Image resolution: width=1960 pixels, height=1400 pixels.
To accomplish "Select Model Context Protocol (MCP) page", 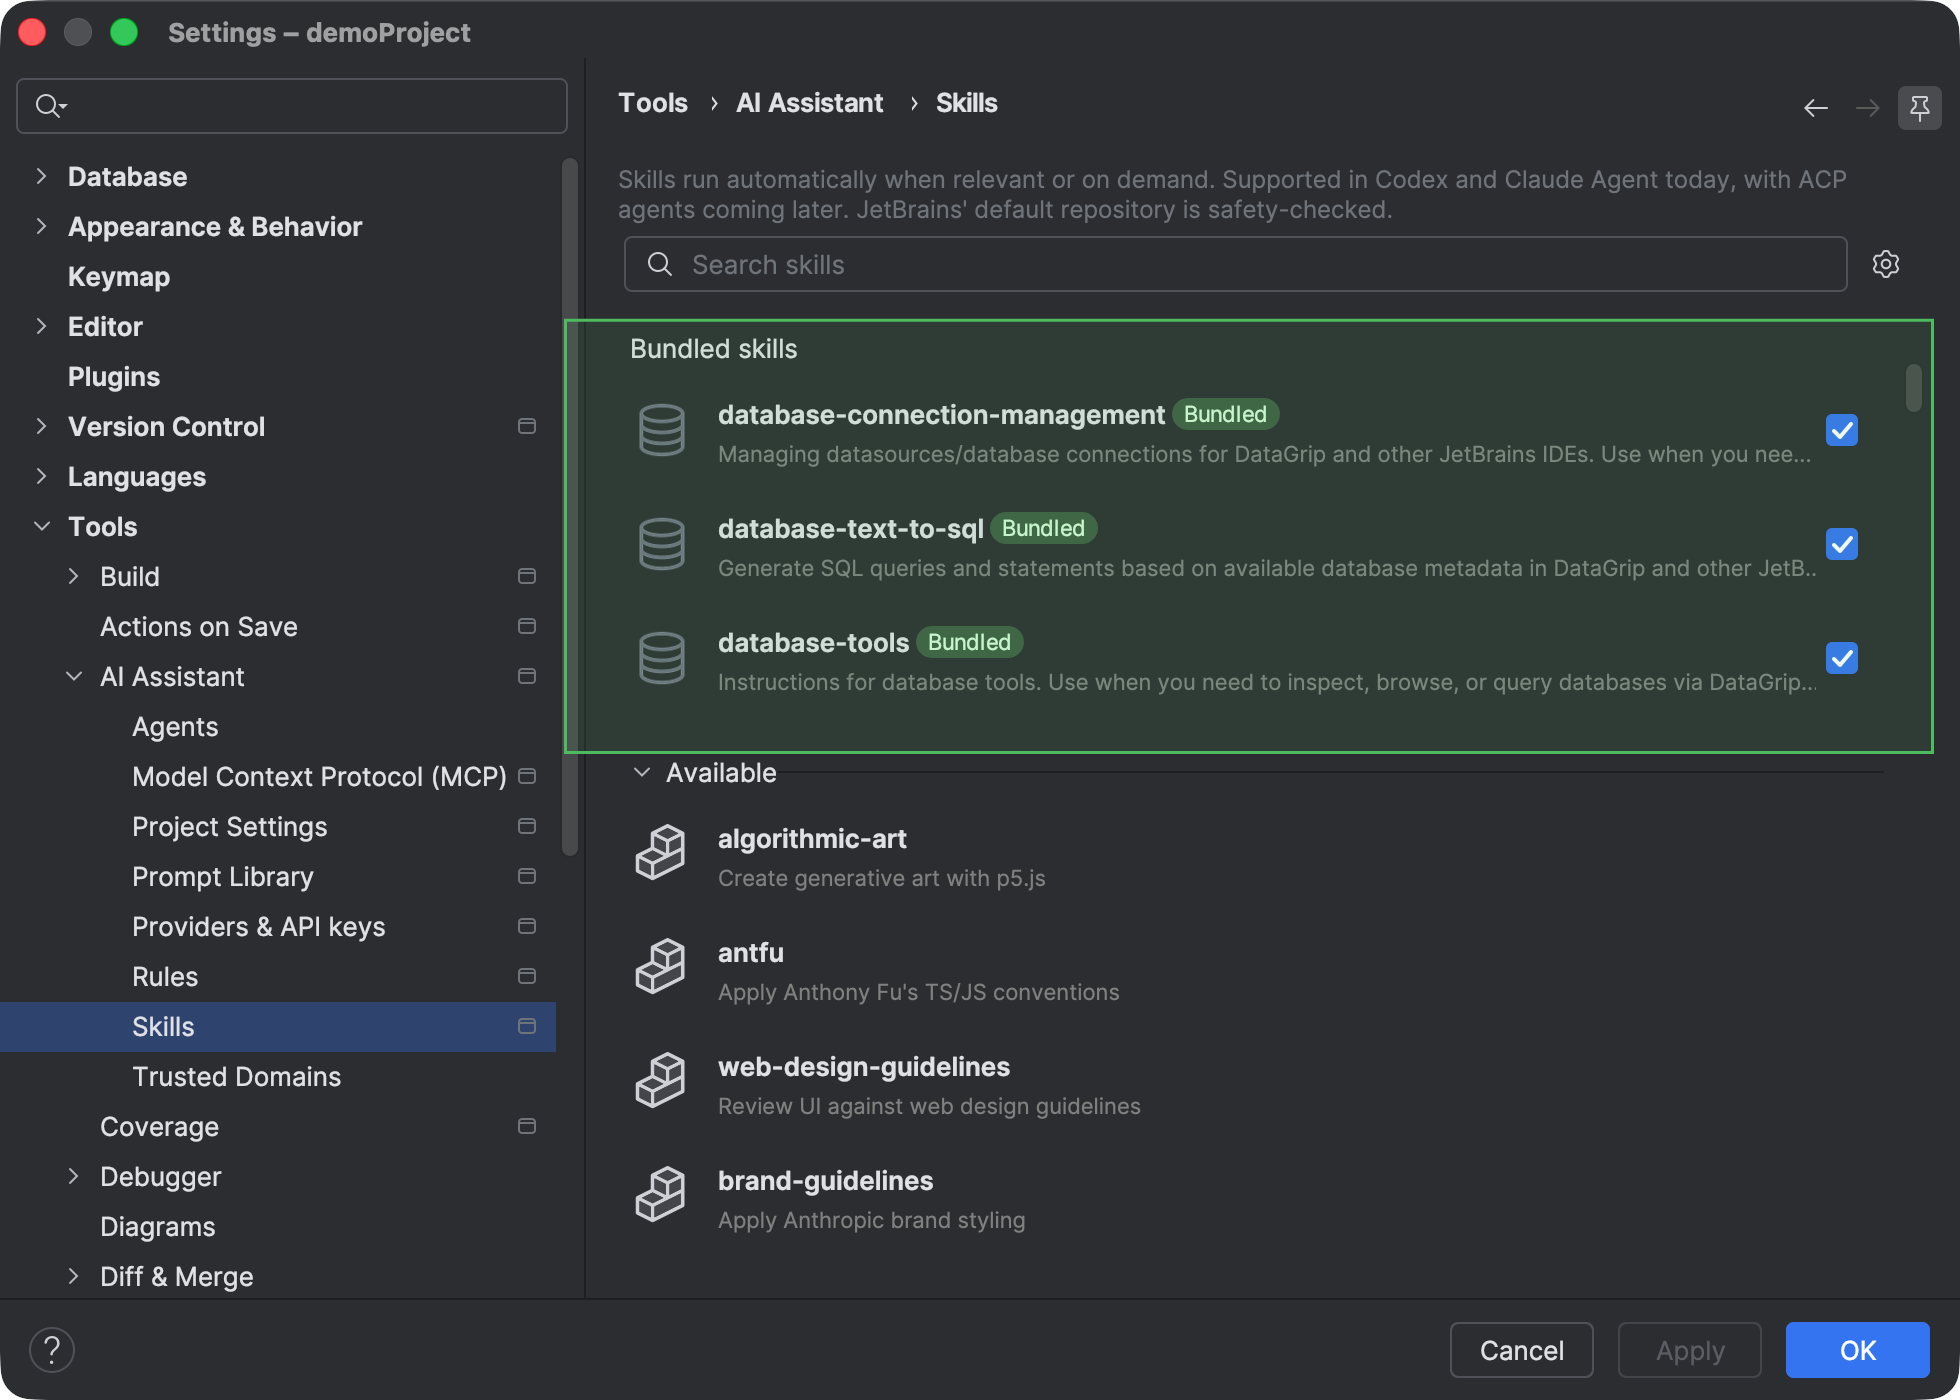I will (319, 777).
